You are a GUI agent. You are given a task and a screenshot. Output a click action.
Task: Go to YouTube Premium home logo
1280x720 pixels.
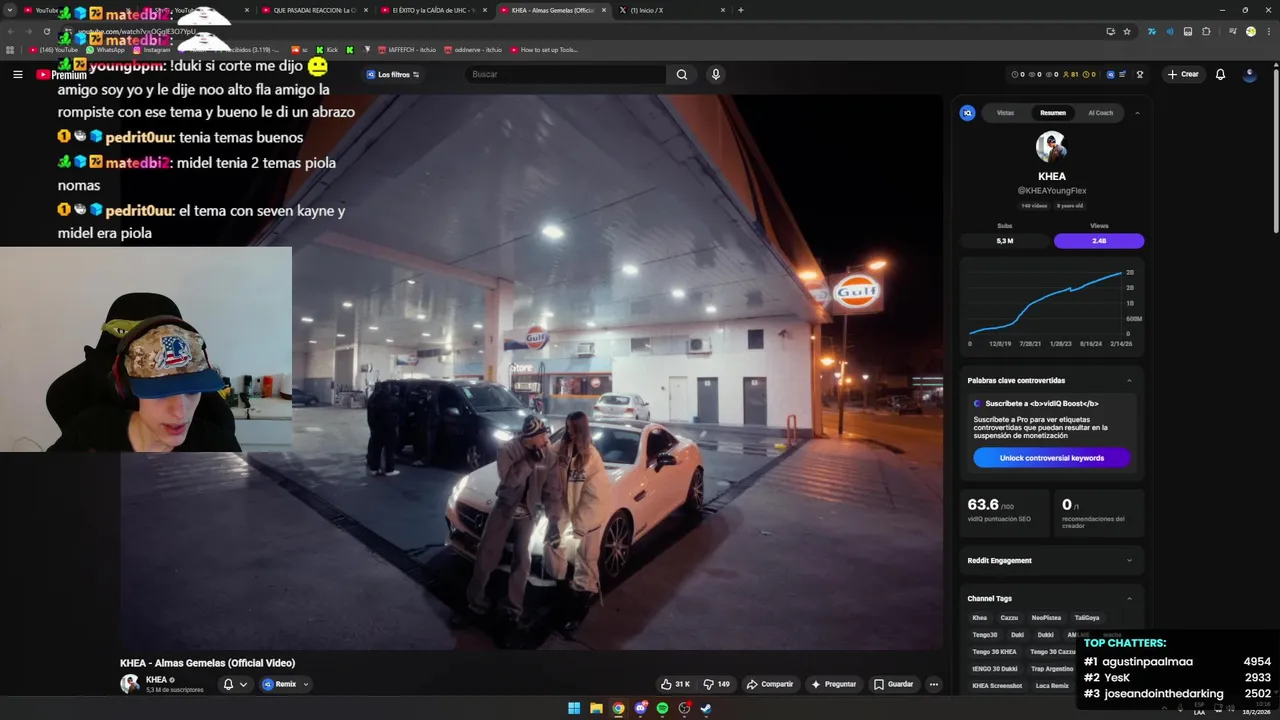point(61,75)
